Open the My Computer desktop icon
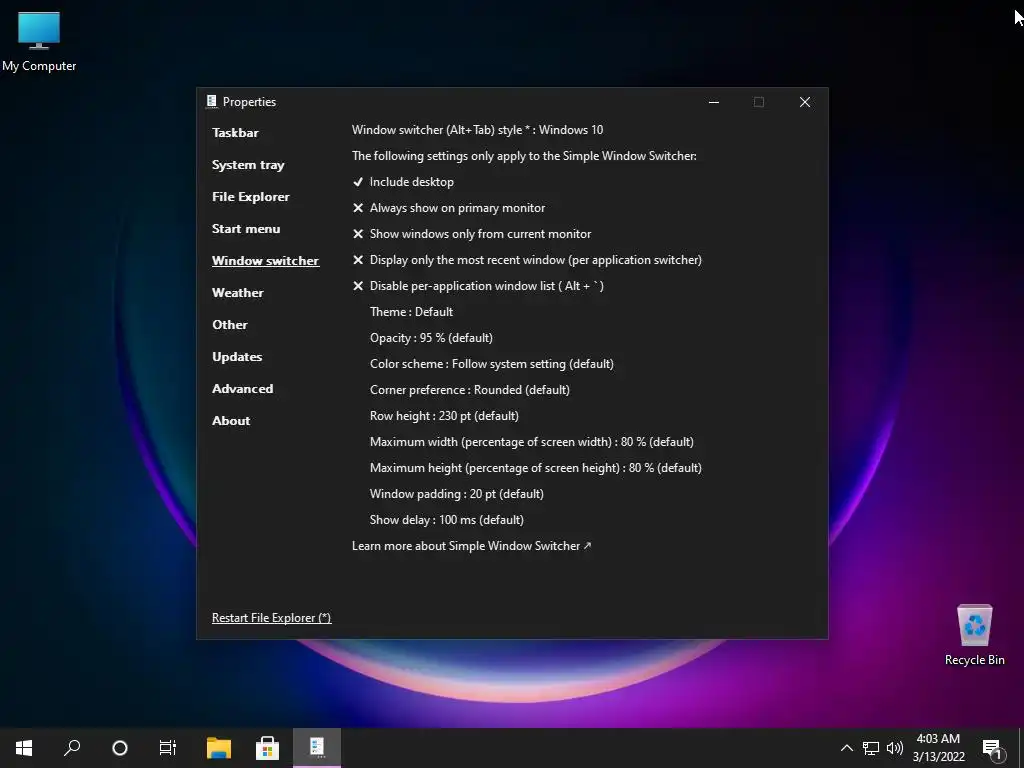Screen dimensions: 1024x768 tap(39, 41)
